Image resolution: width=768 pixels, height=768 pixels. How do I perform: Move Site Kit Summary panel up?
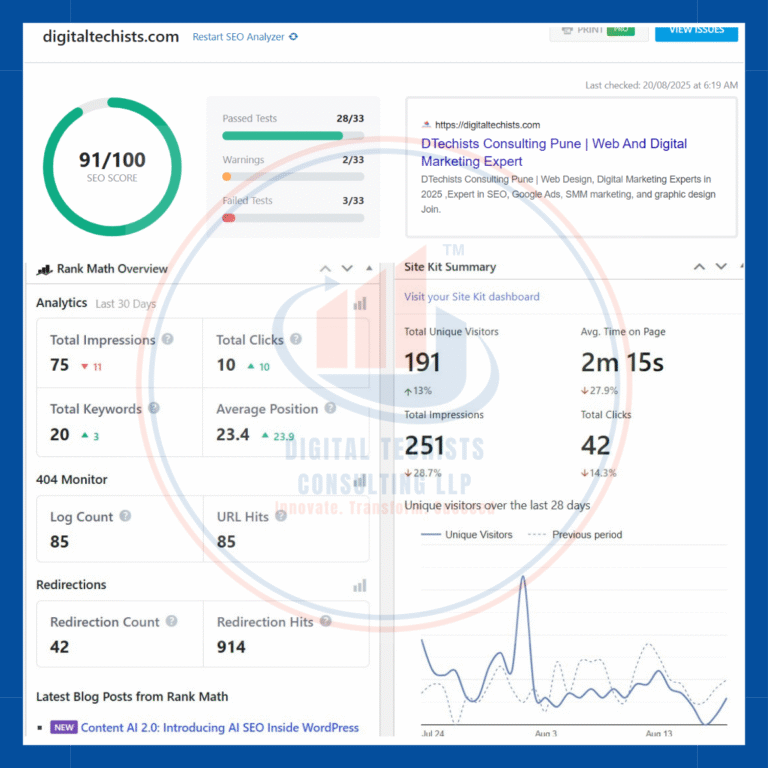(699, 267)
